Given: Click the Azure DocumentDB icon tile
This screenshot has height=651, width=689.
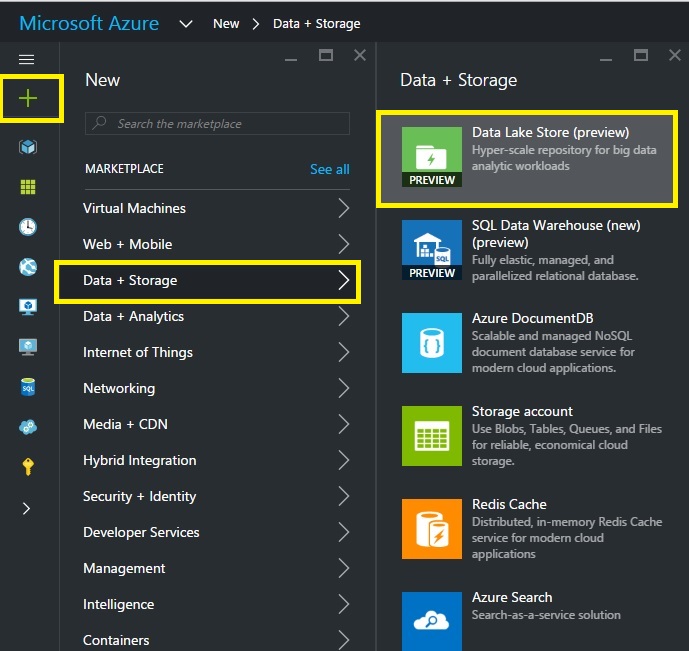Looking at the screenshot, I should (432, 343).
